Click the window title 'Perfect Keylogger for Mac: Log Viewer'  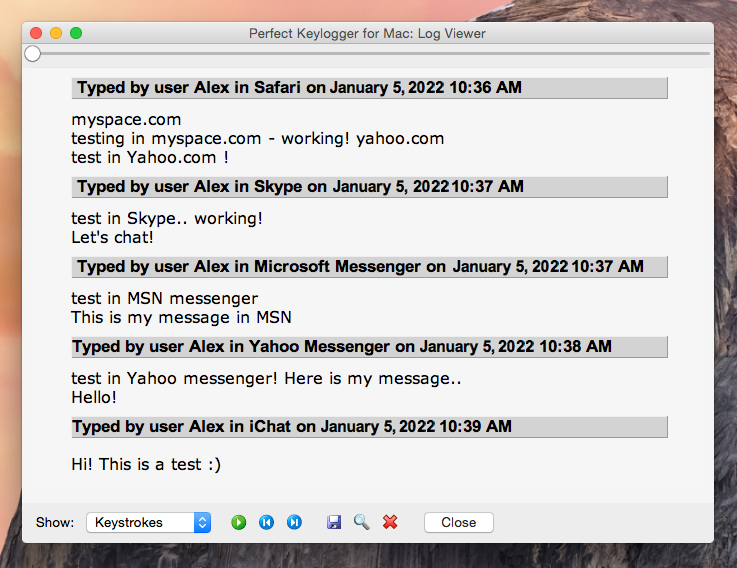pyautogui.click(x=367, y=33)
